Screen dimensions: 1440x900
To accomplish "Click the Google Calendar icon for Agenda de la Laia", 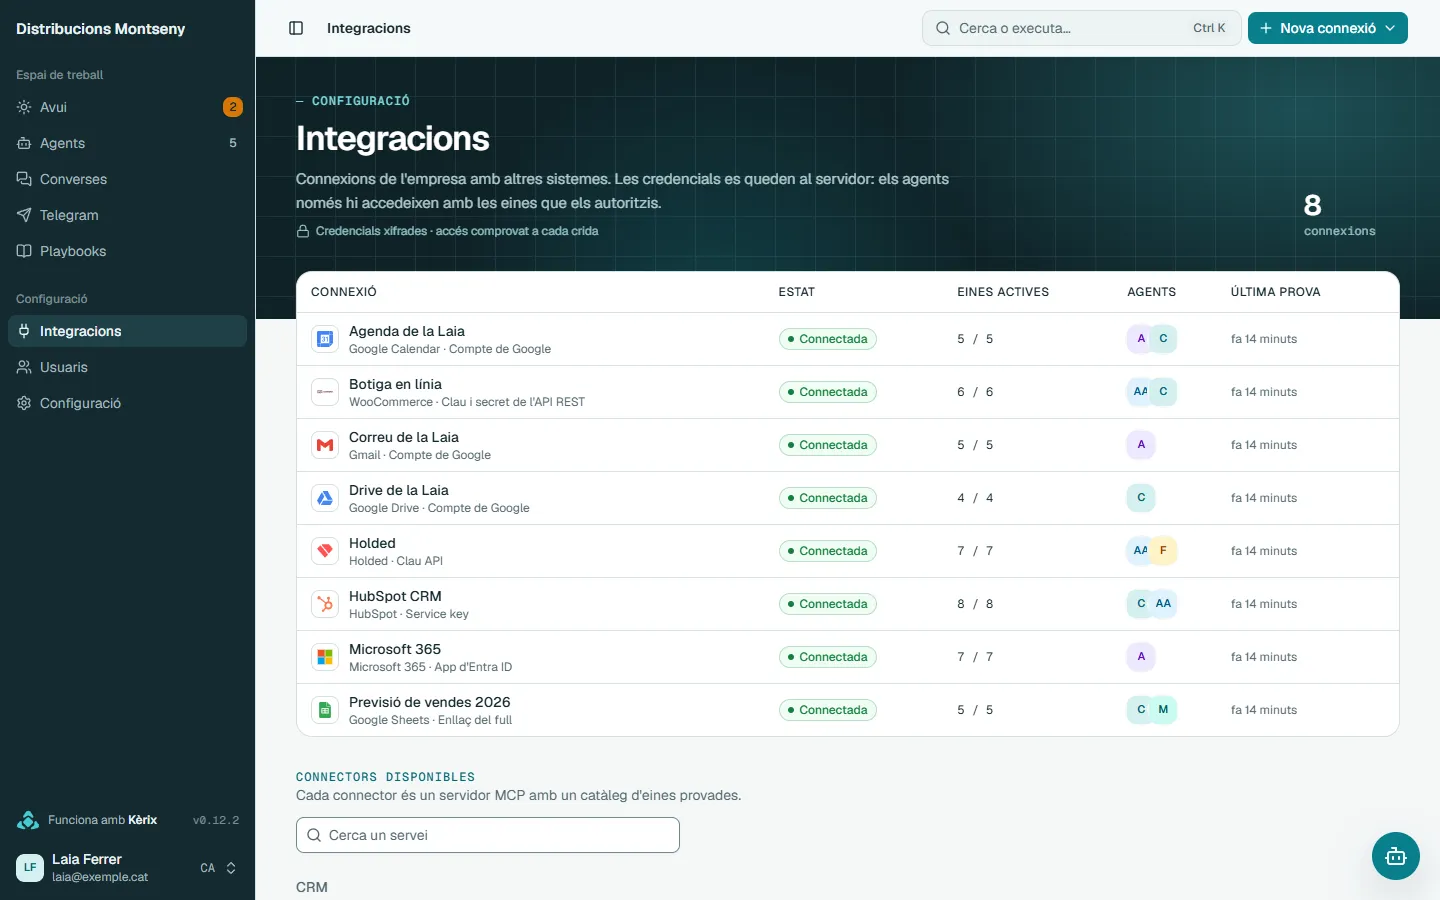I will click(x=325, y=339).
